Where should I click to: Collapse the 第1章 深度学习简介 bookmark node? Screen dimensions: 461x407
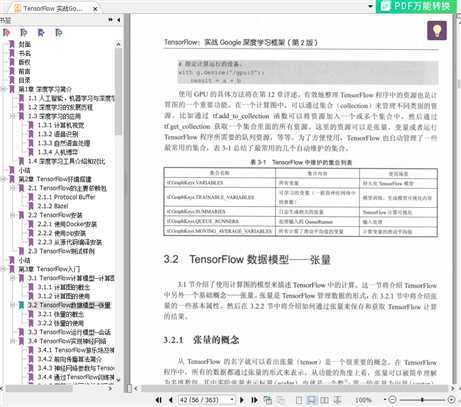point(4,89)
